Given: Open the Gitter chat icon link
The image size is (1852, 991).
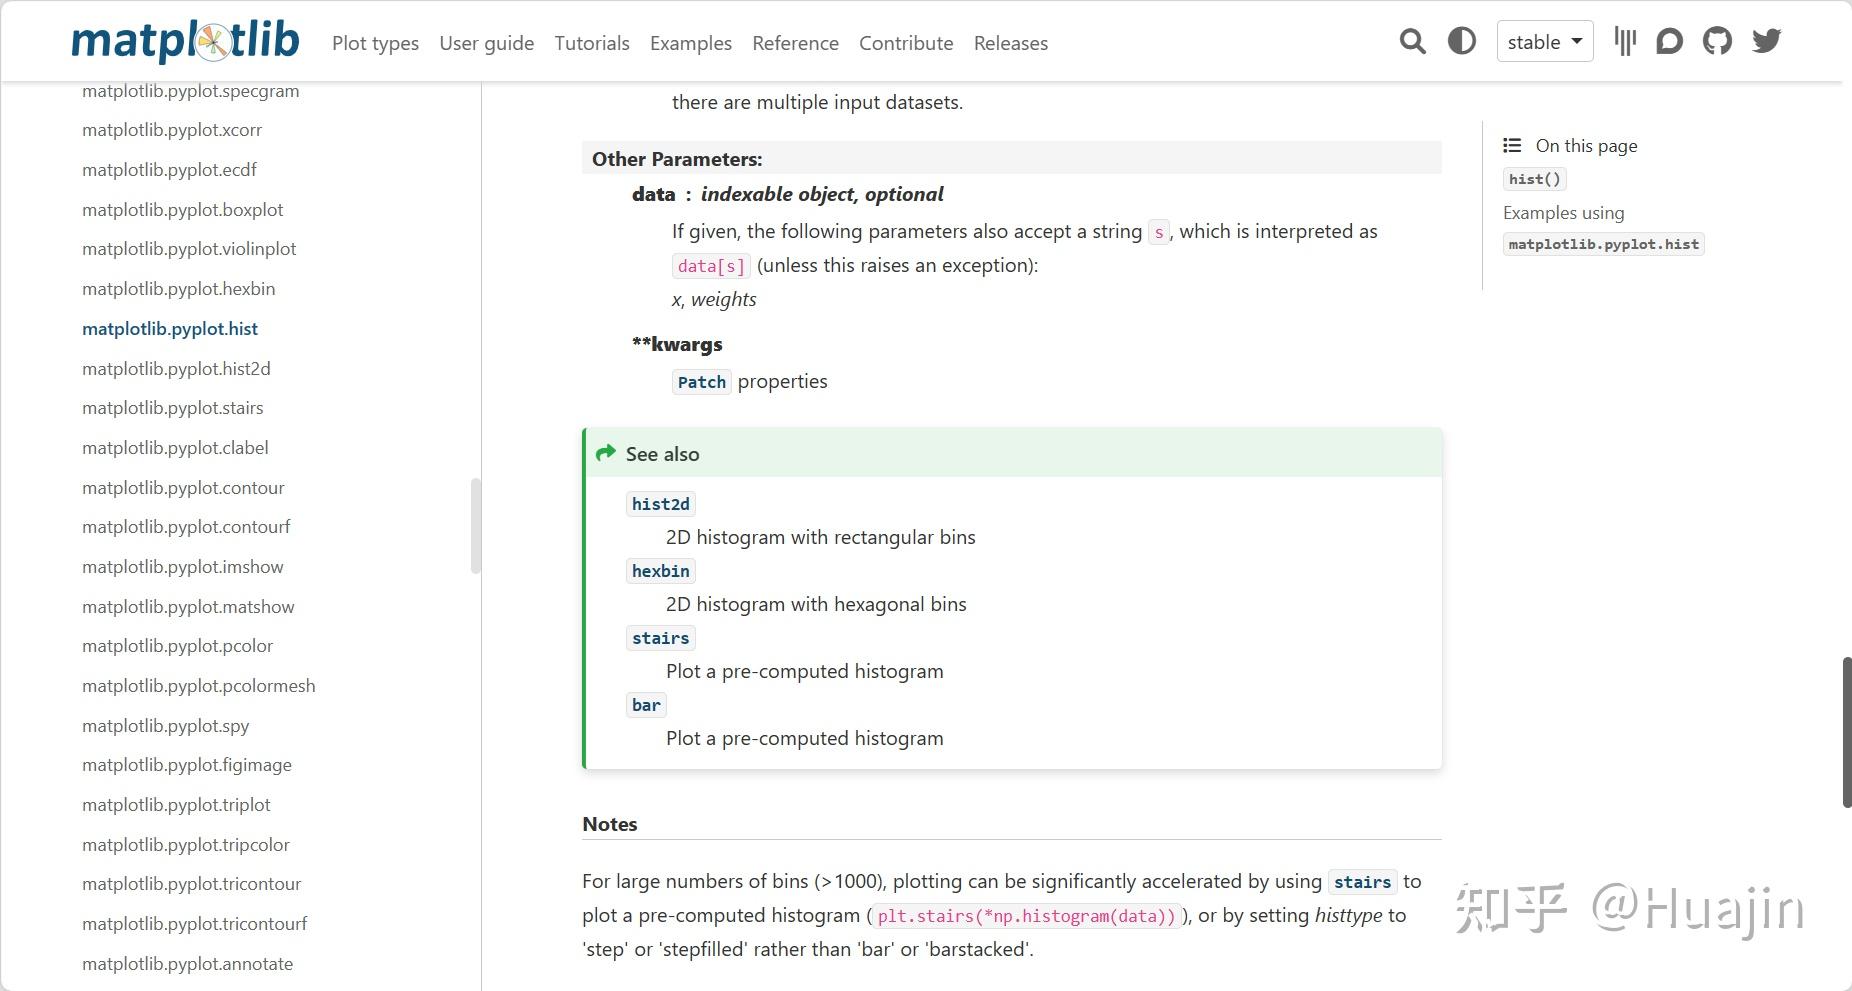Looking at the screenshot, I should [x=1625, y=42].
